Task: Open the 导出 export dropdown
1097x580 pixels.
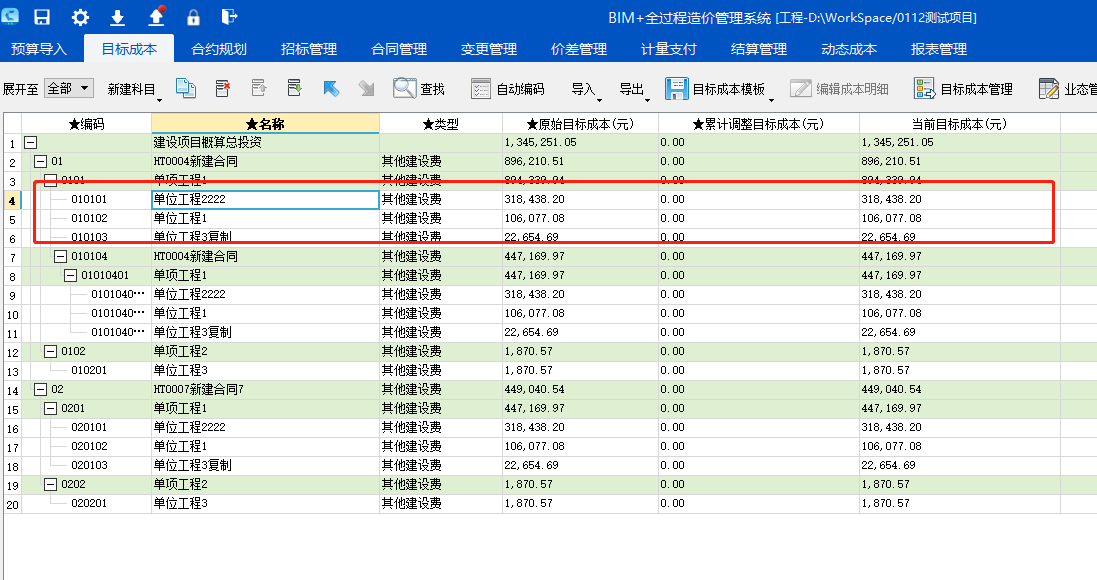Action: tap(634, 90)
